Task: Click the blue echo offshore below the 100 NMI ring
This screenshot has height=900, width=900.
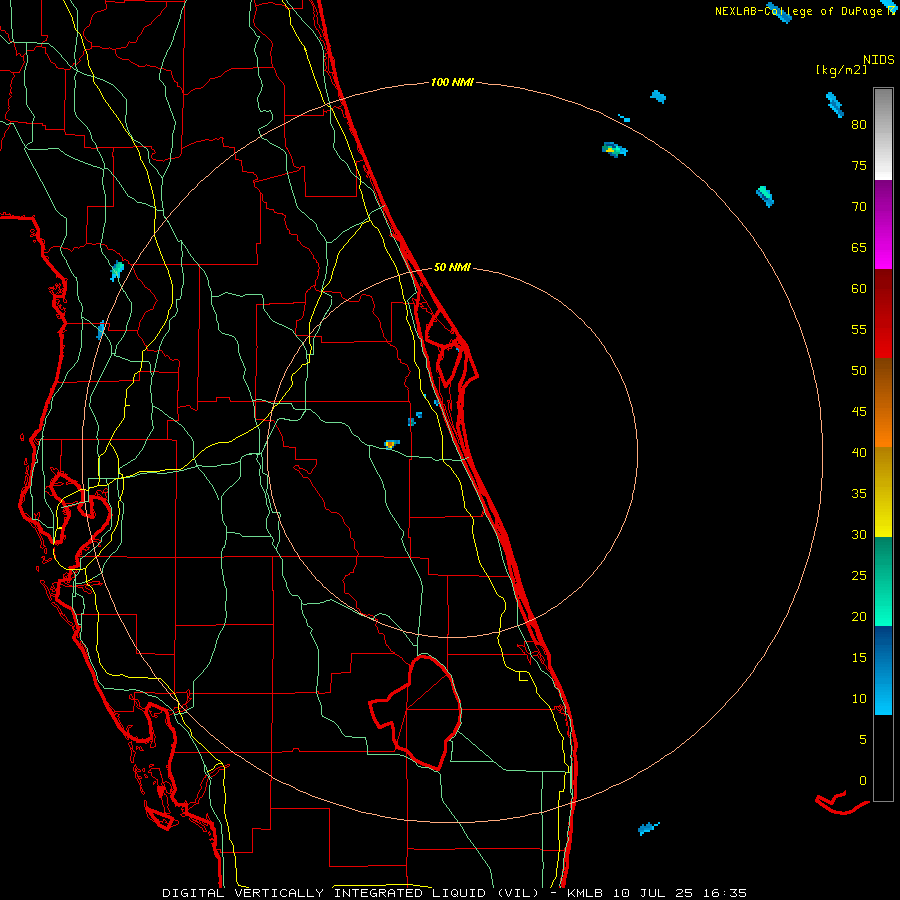Action: 649,828
